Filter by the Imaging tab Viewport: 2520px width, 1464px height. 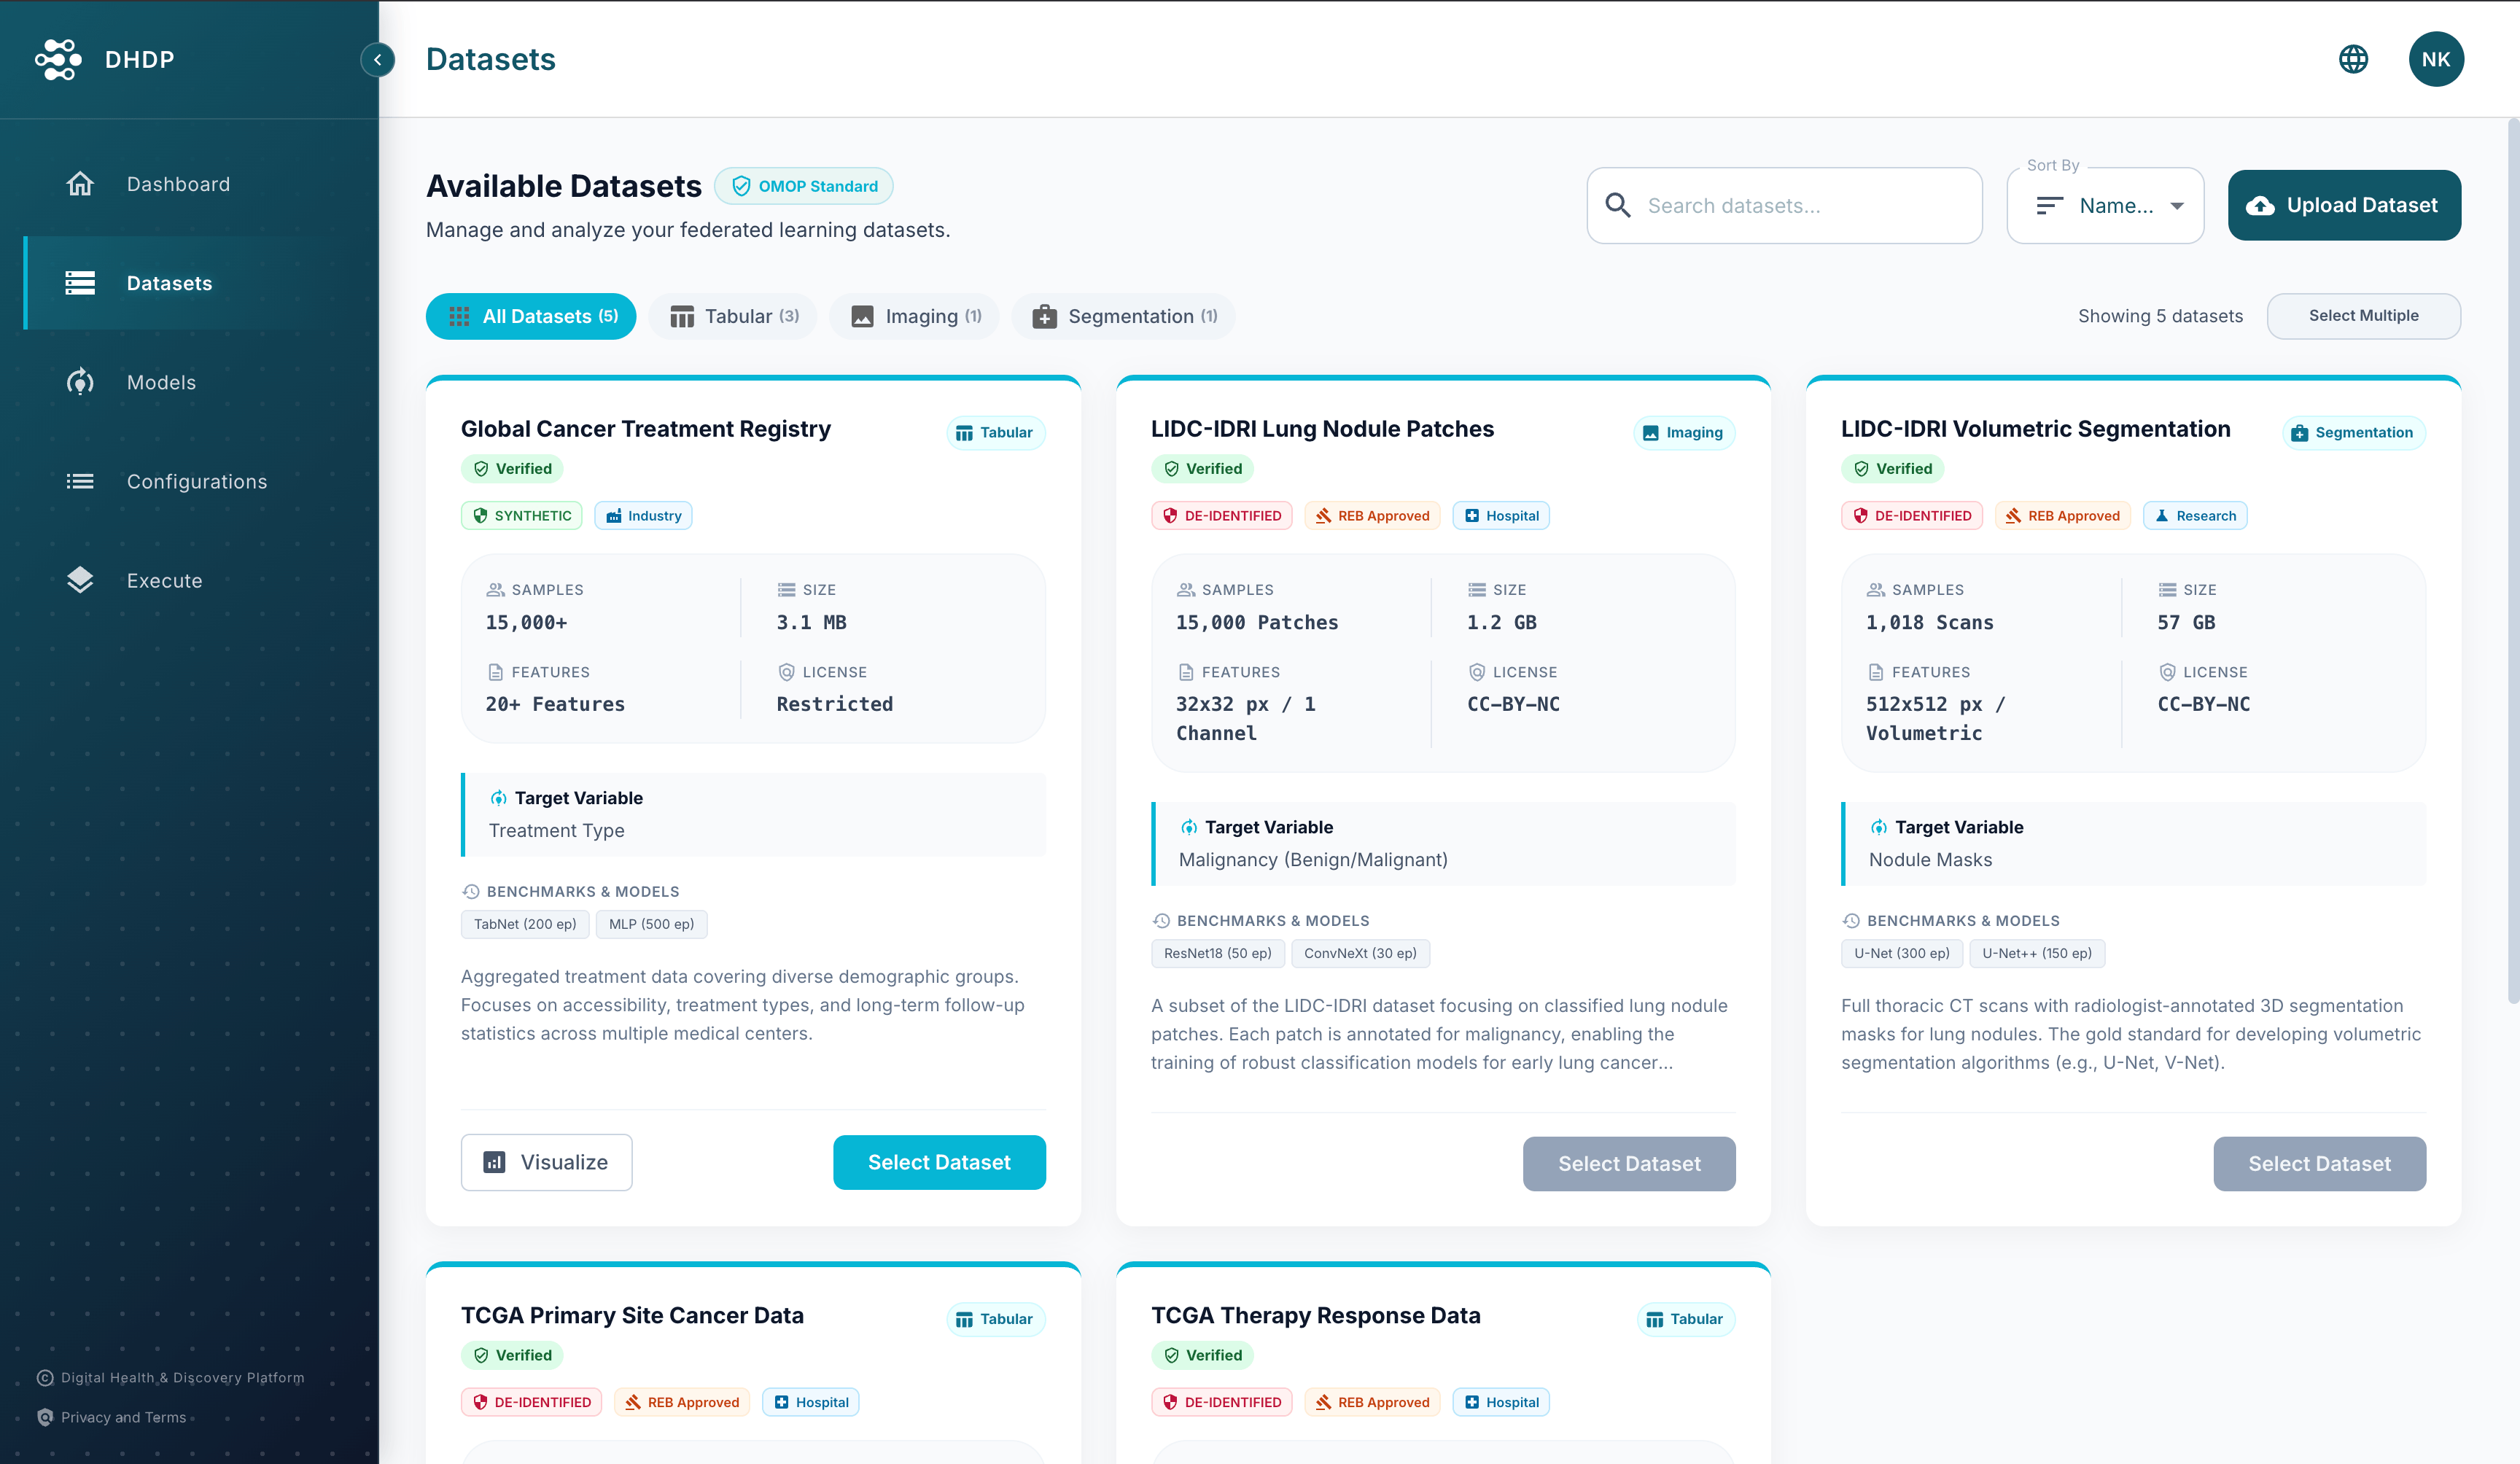[x=915, y=316]
